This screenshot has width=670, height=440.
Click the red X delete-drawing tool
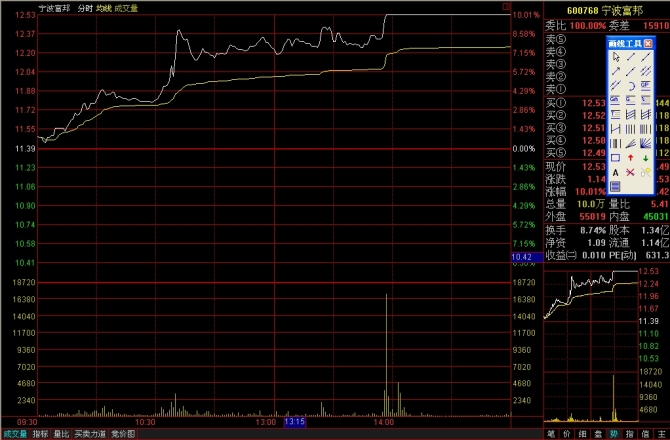[x=630, y=171]
